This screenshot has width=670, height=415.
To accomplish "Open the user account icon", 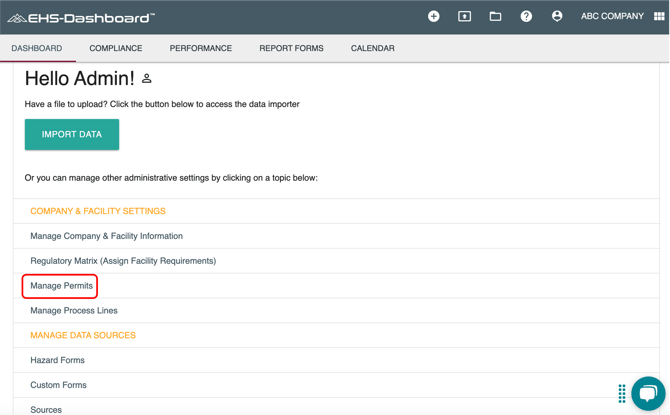I will [557, 16].
